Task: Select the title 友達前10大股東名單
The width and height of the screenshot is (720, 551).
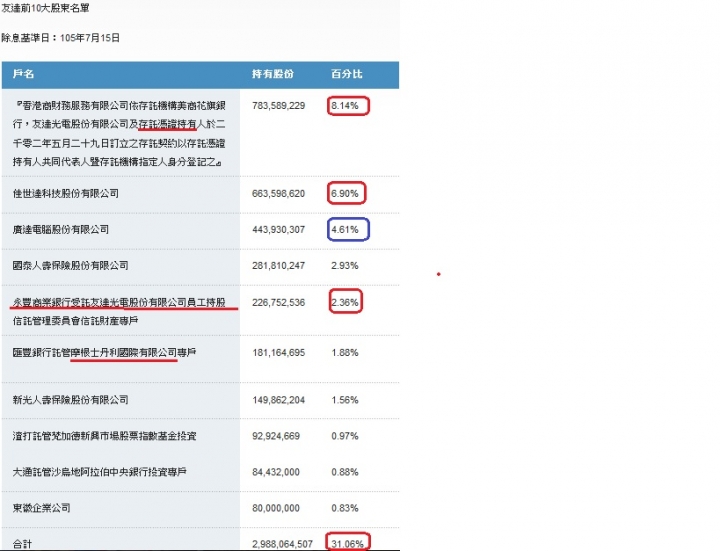Action: (x=45, y=8)
